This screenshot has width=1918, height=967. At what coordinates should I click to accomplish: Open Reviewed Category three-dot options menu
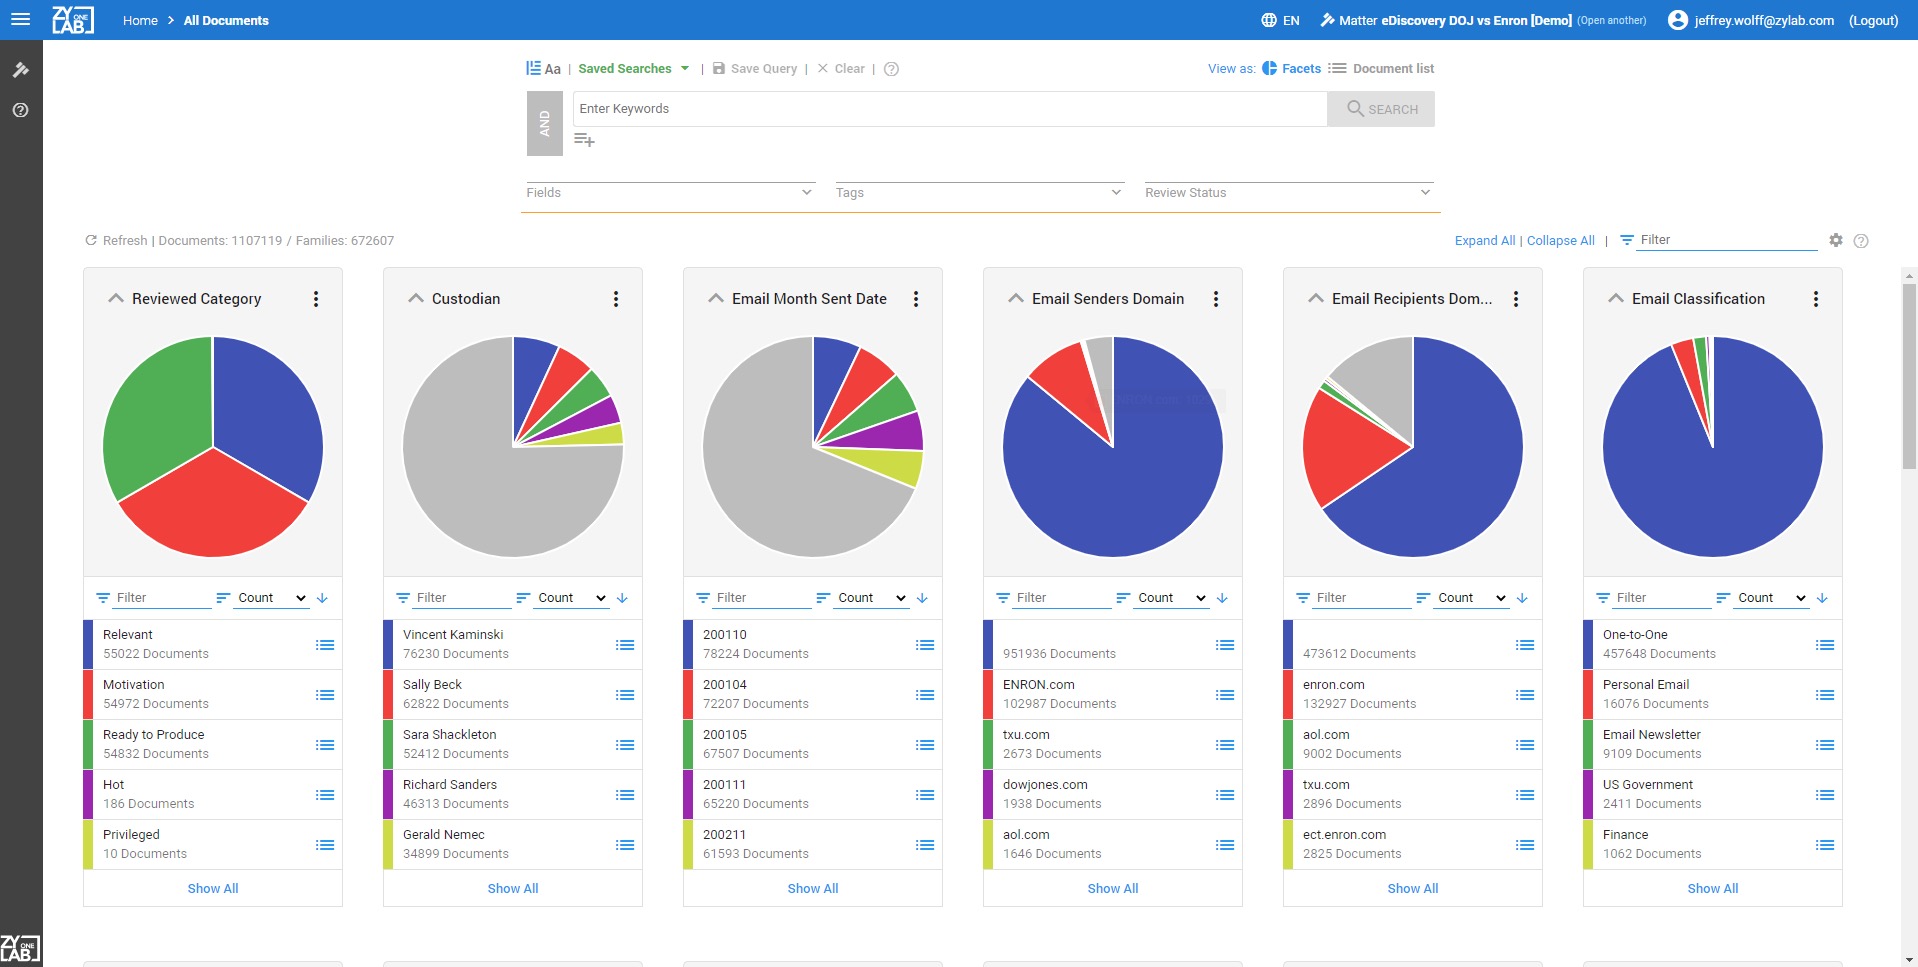click(316, 299)
